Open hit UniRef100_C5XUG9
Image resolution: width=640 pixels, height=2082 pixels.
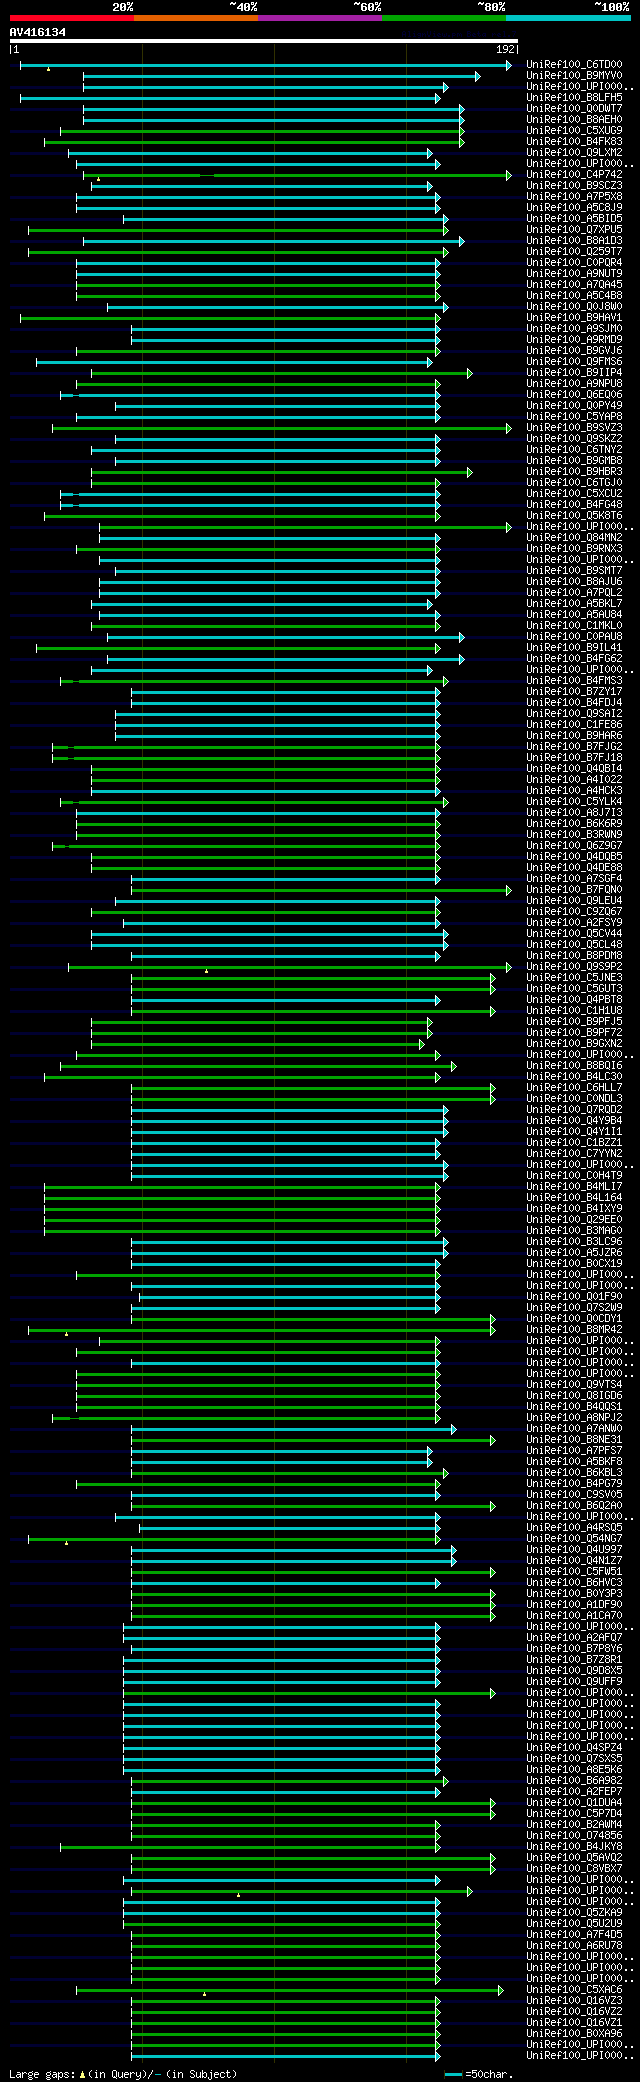pos(574,131)
